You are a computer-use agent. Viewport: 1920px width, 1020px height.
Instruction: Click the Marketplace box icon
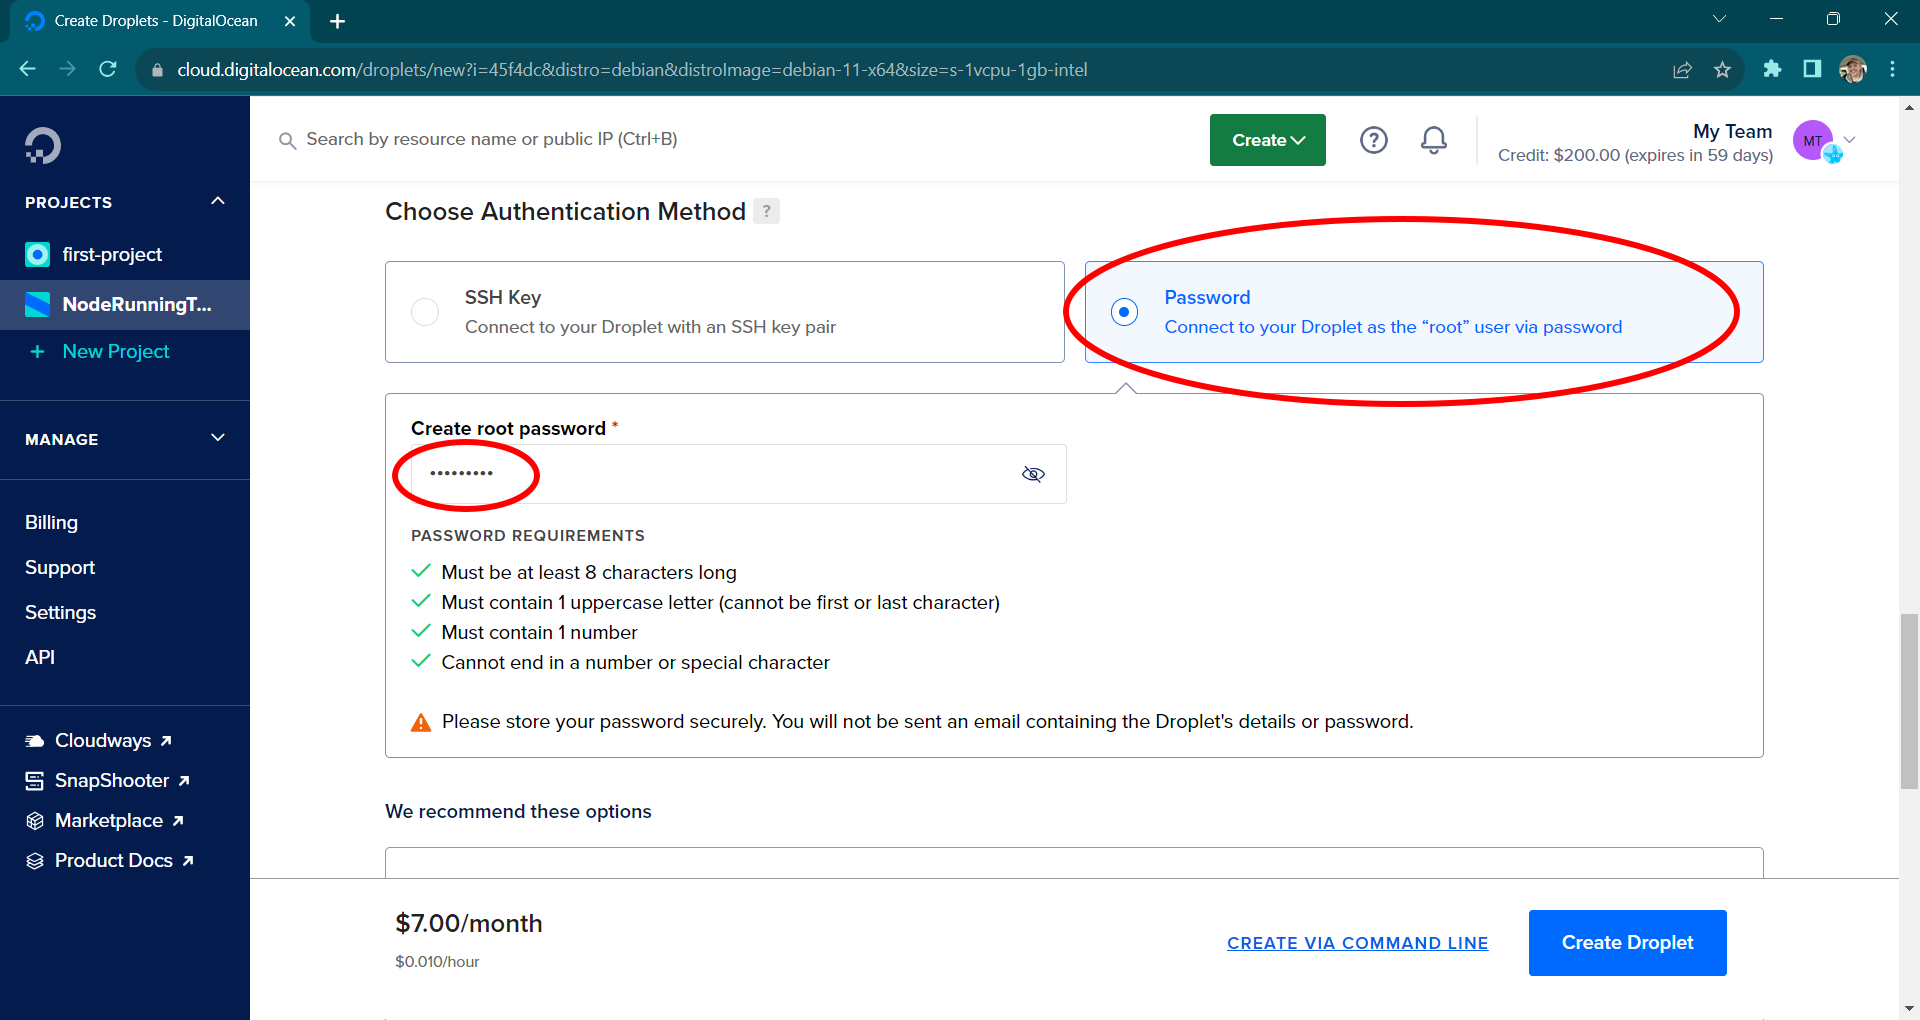[35, 821]
